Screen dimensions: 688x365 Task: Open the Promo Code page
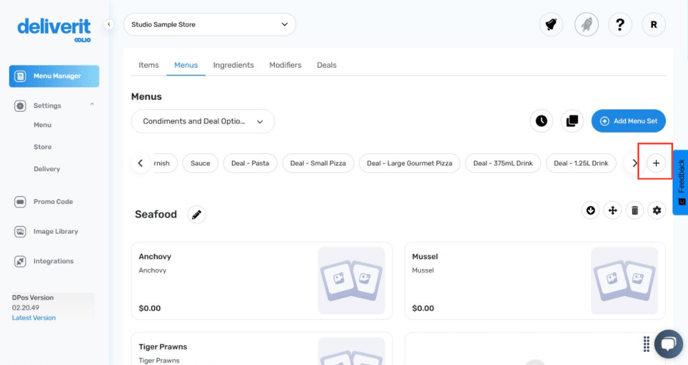53,202
